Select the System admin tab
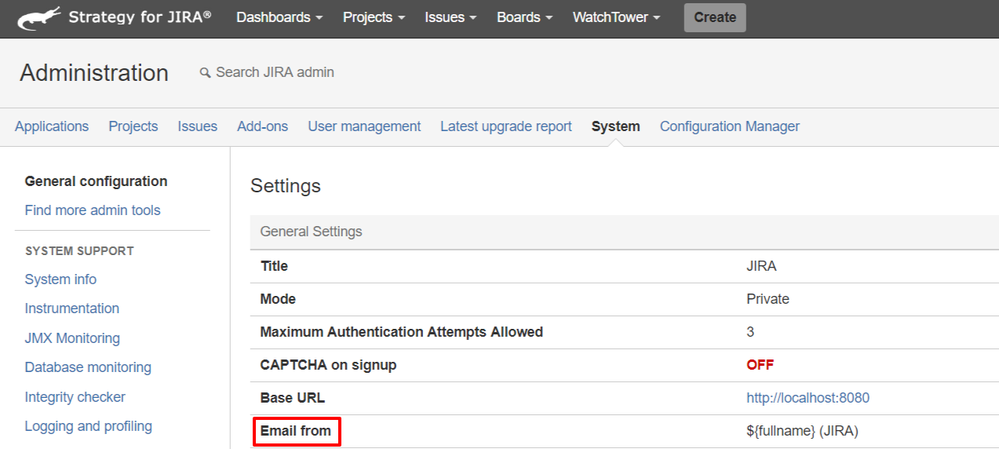The height and width of the screenshot is (449, 999). [615, 126]
